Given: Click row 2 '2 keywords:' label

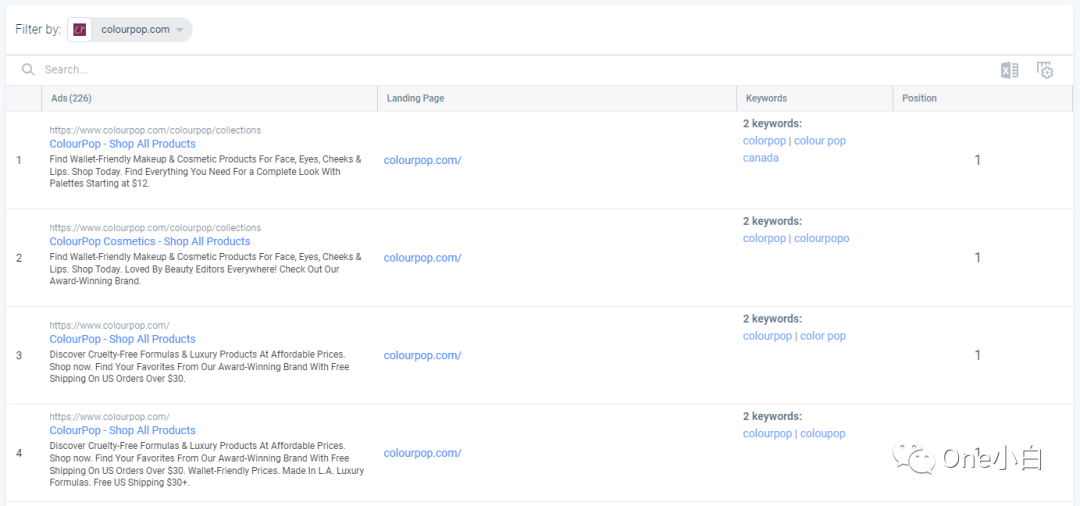Looking at the screenshot, I should [x=773, y=222].
